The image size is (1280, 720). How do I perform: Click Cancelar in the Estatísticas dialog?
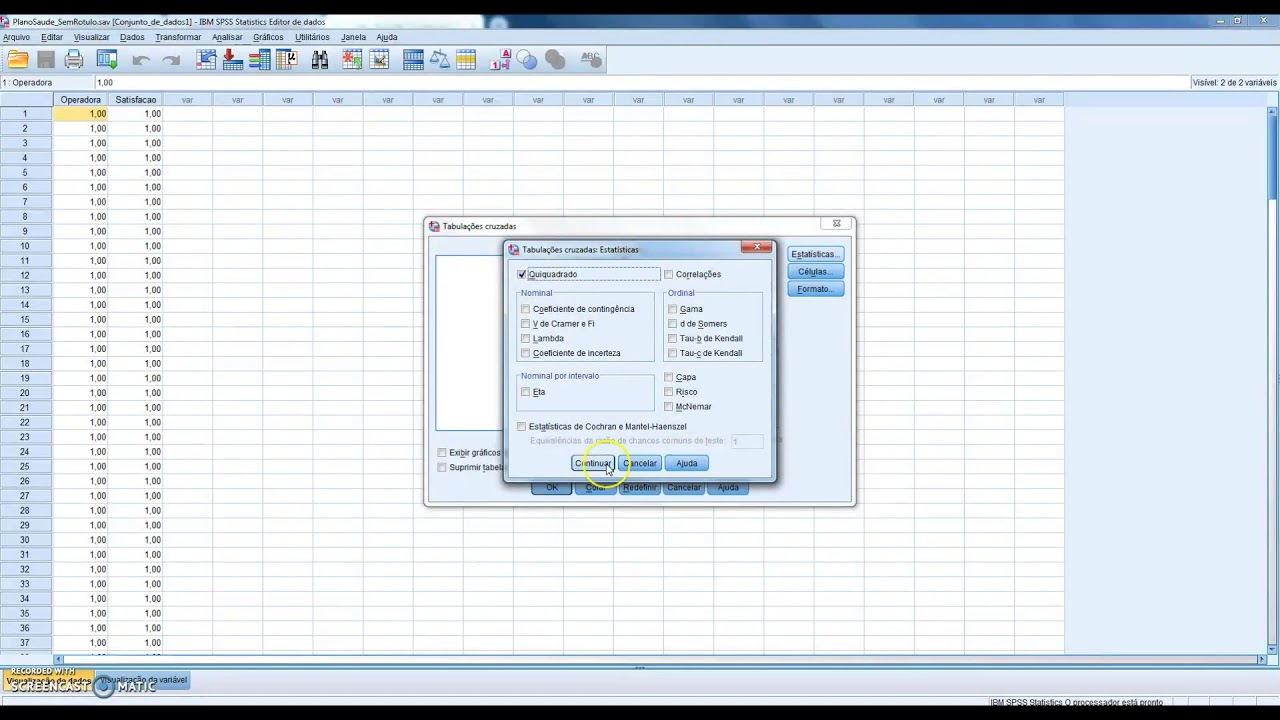tap(640, 463)
